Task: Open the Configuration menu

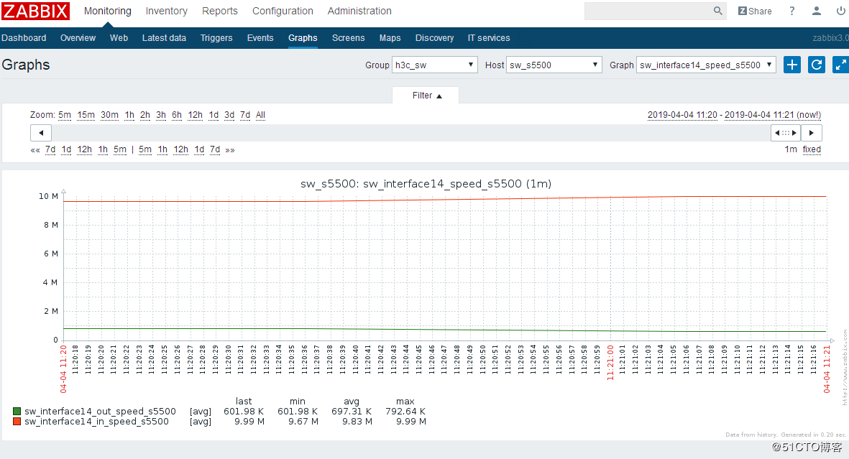Action: click(x=283, y=11)
